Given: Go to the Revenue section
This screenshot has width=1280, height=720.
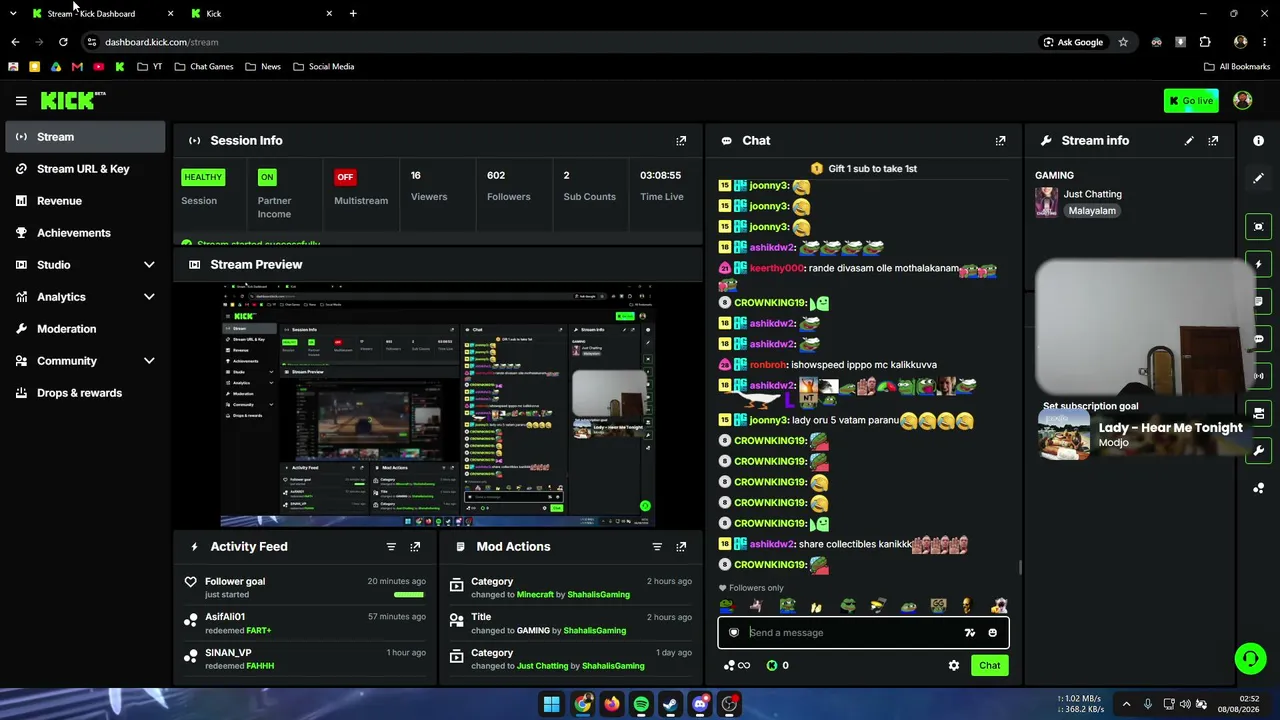Looking at the screenshot, I should tap(85, 201).
